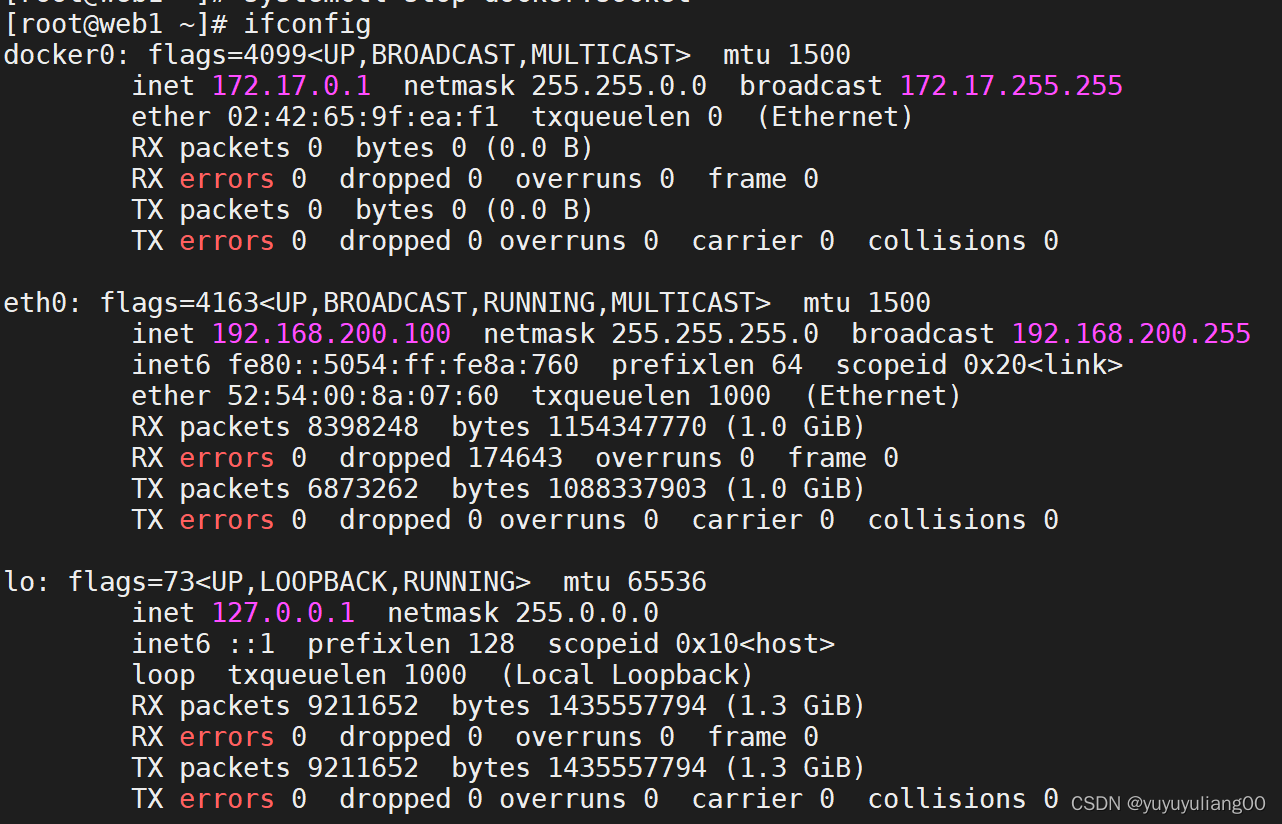
Task: Click lo scopeid 0x10<host>
Action: click(691, 643)
